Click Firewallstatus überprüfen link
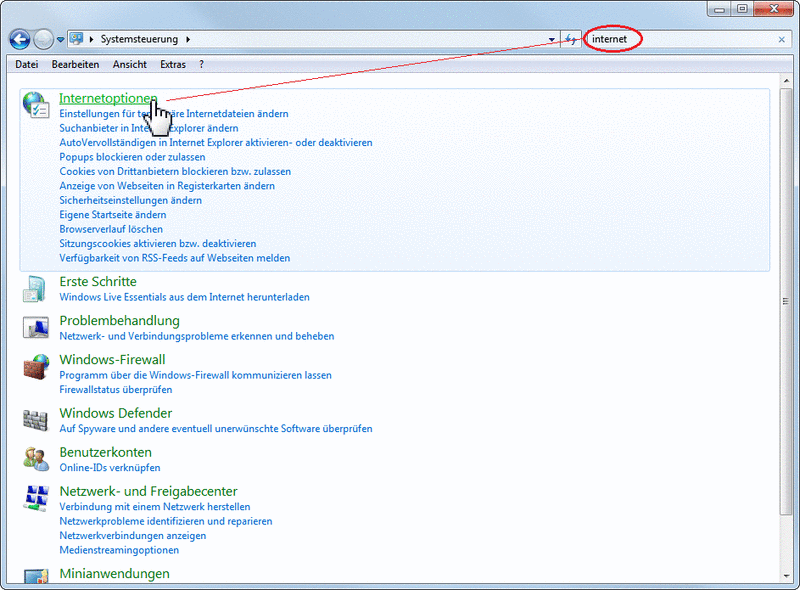This screenshot has width=800, height=590. 115,389
